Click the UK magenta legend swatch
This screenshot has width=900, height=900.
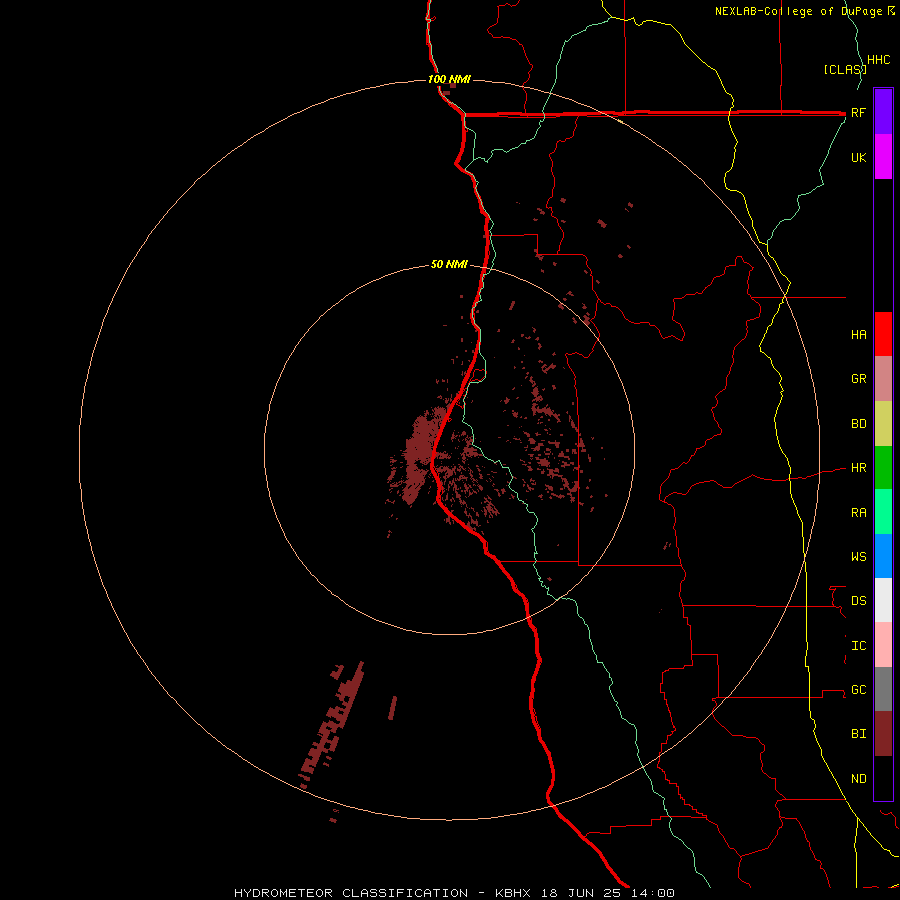pyautogui.click(x=883, y=157)
